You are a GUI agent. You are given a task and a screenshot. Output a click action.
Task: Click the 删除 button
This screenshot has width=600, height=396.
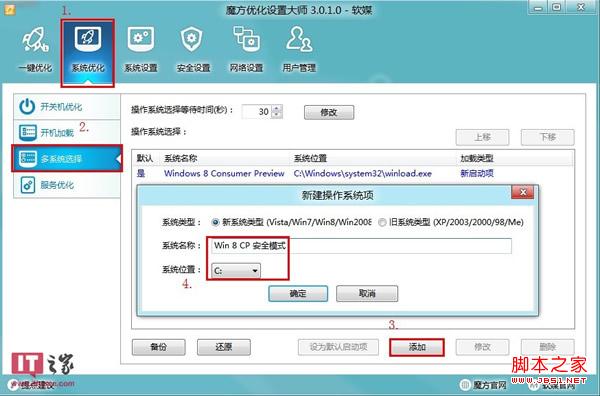click(547, 347)
